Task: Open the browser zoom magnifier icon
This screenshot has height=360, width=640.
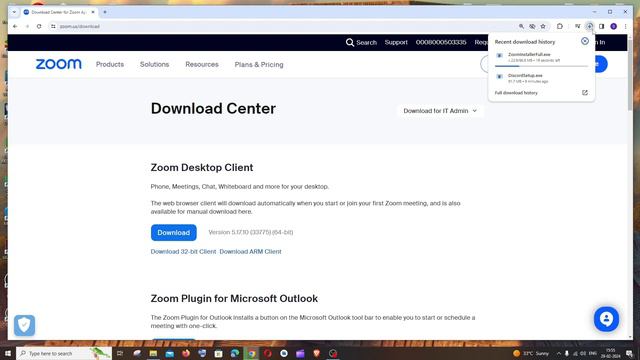Action: click(521, 26)
